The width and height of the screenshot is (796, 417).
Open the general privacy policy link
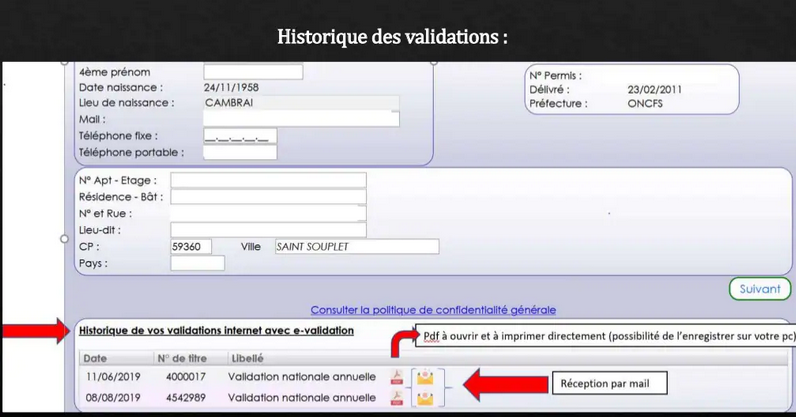click(433, 310)
